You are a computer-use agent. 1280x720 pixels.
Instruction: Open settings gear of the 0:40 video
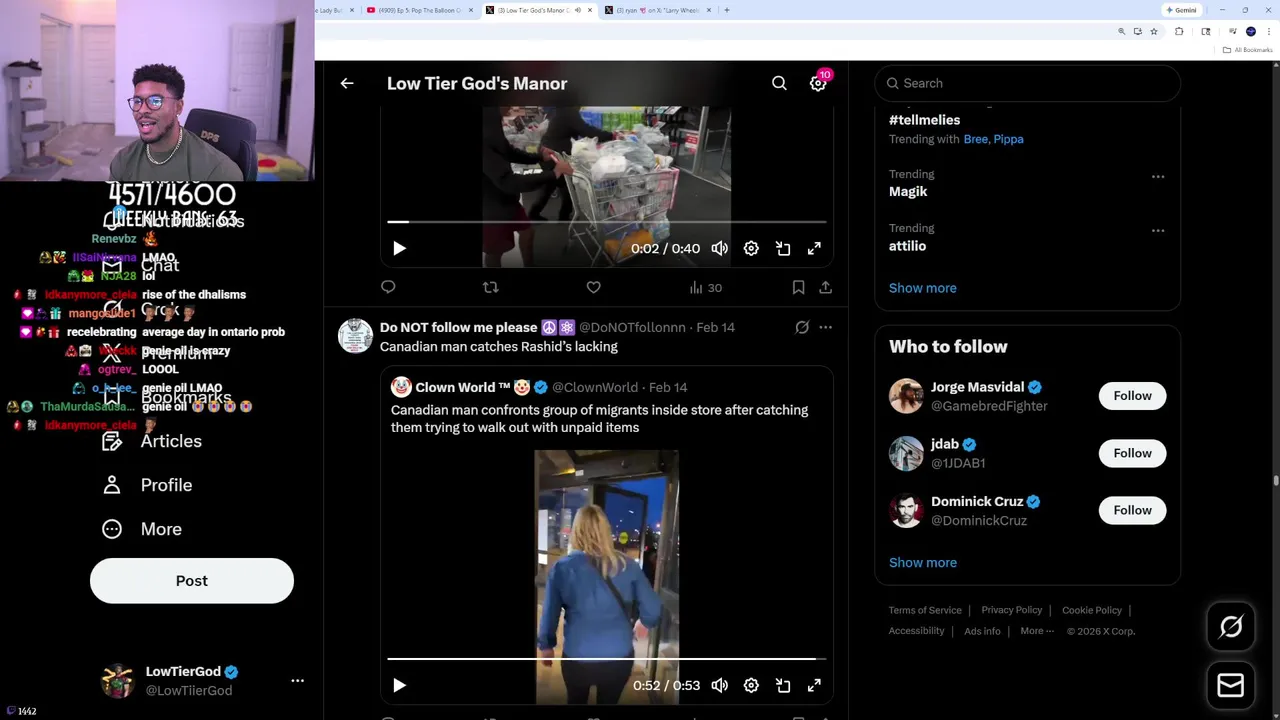[x=751, y=248]
